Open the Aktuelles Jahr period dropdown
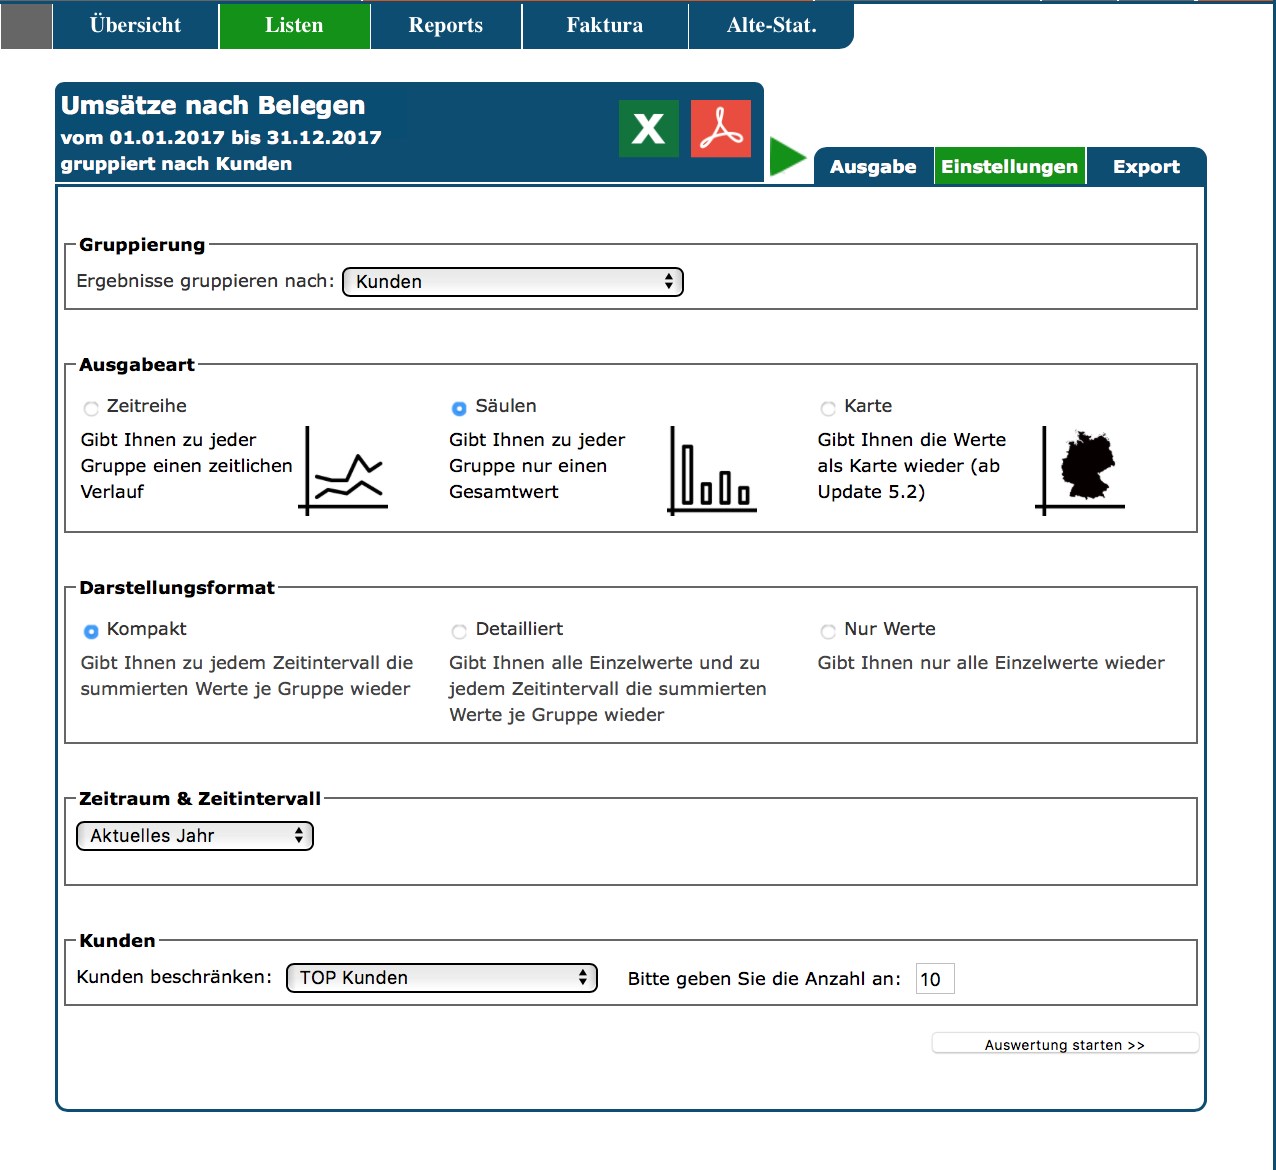The height and width of the screenshot is (1170, 1276). click(x=195, y=836)
